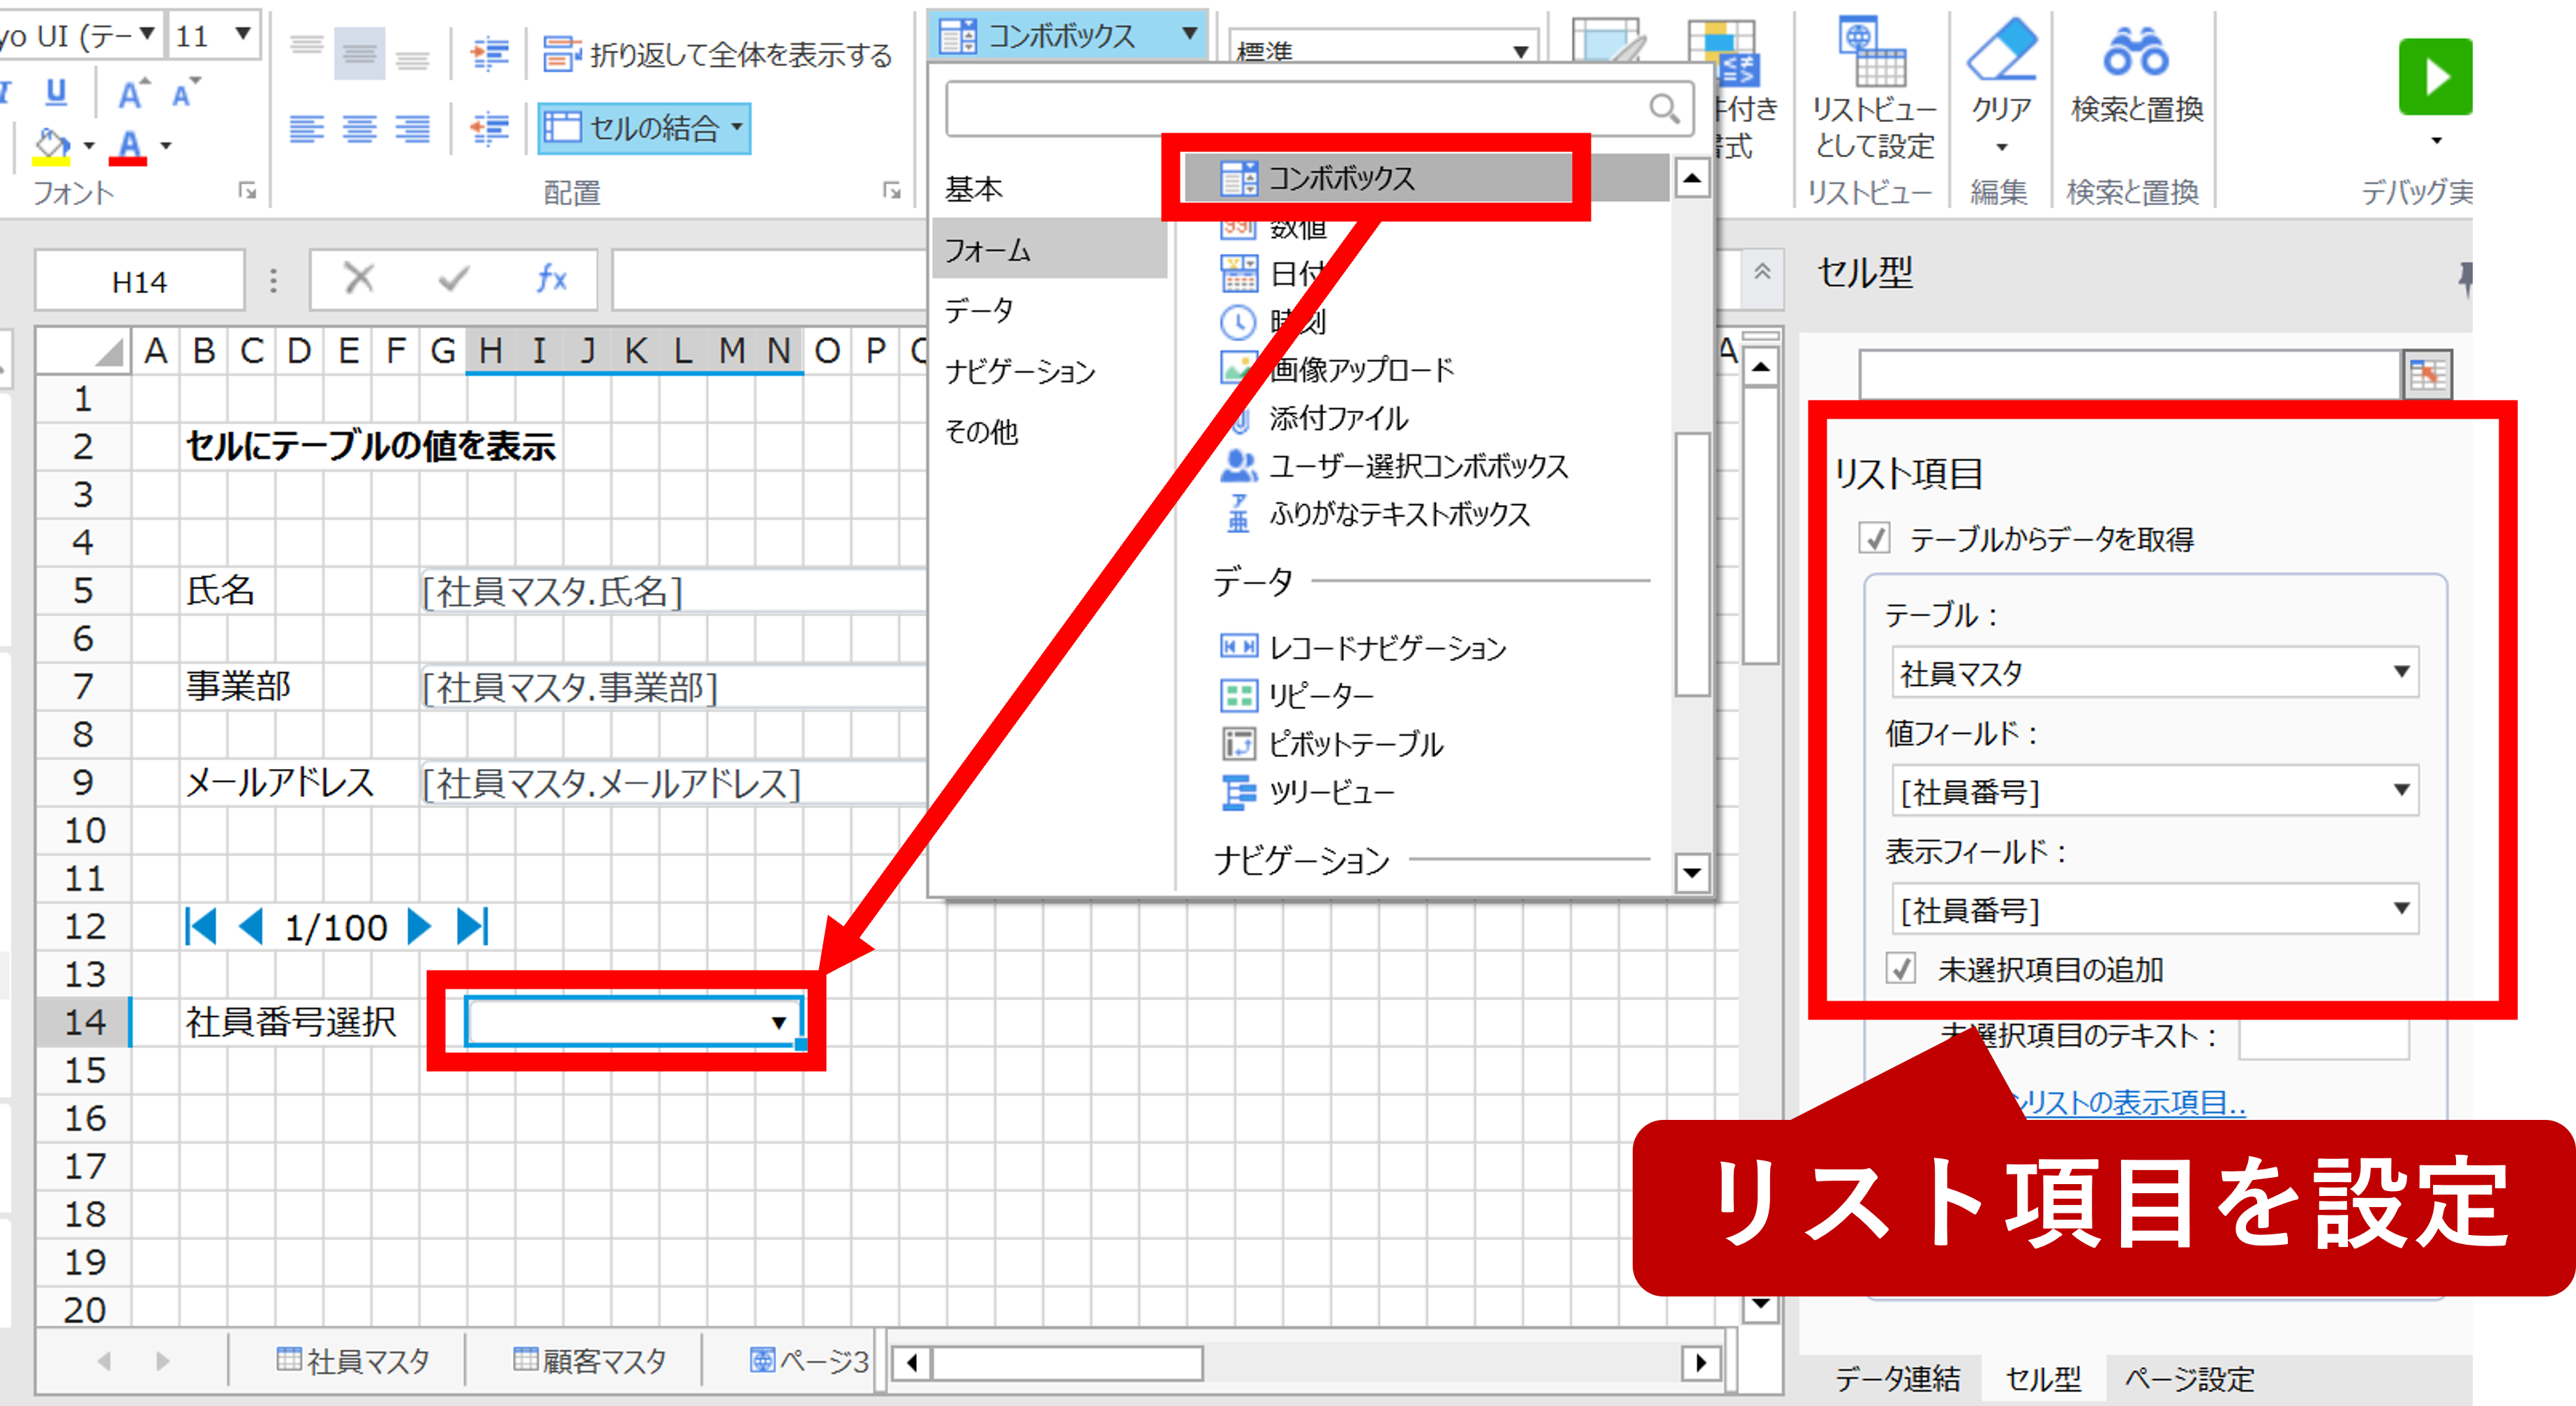Toggle 未選択項目の追加 checkbox
Viewport: 2576px width, 1406px height.
[1901, 968]
